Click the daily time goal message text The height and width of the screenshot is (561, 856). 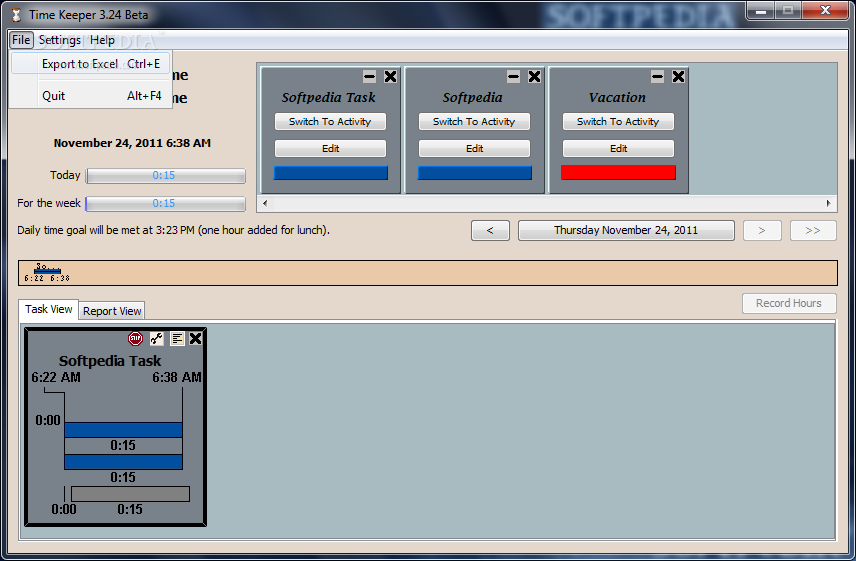pyautogui.click(x=173, y=230)
